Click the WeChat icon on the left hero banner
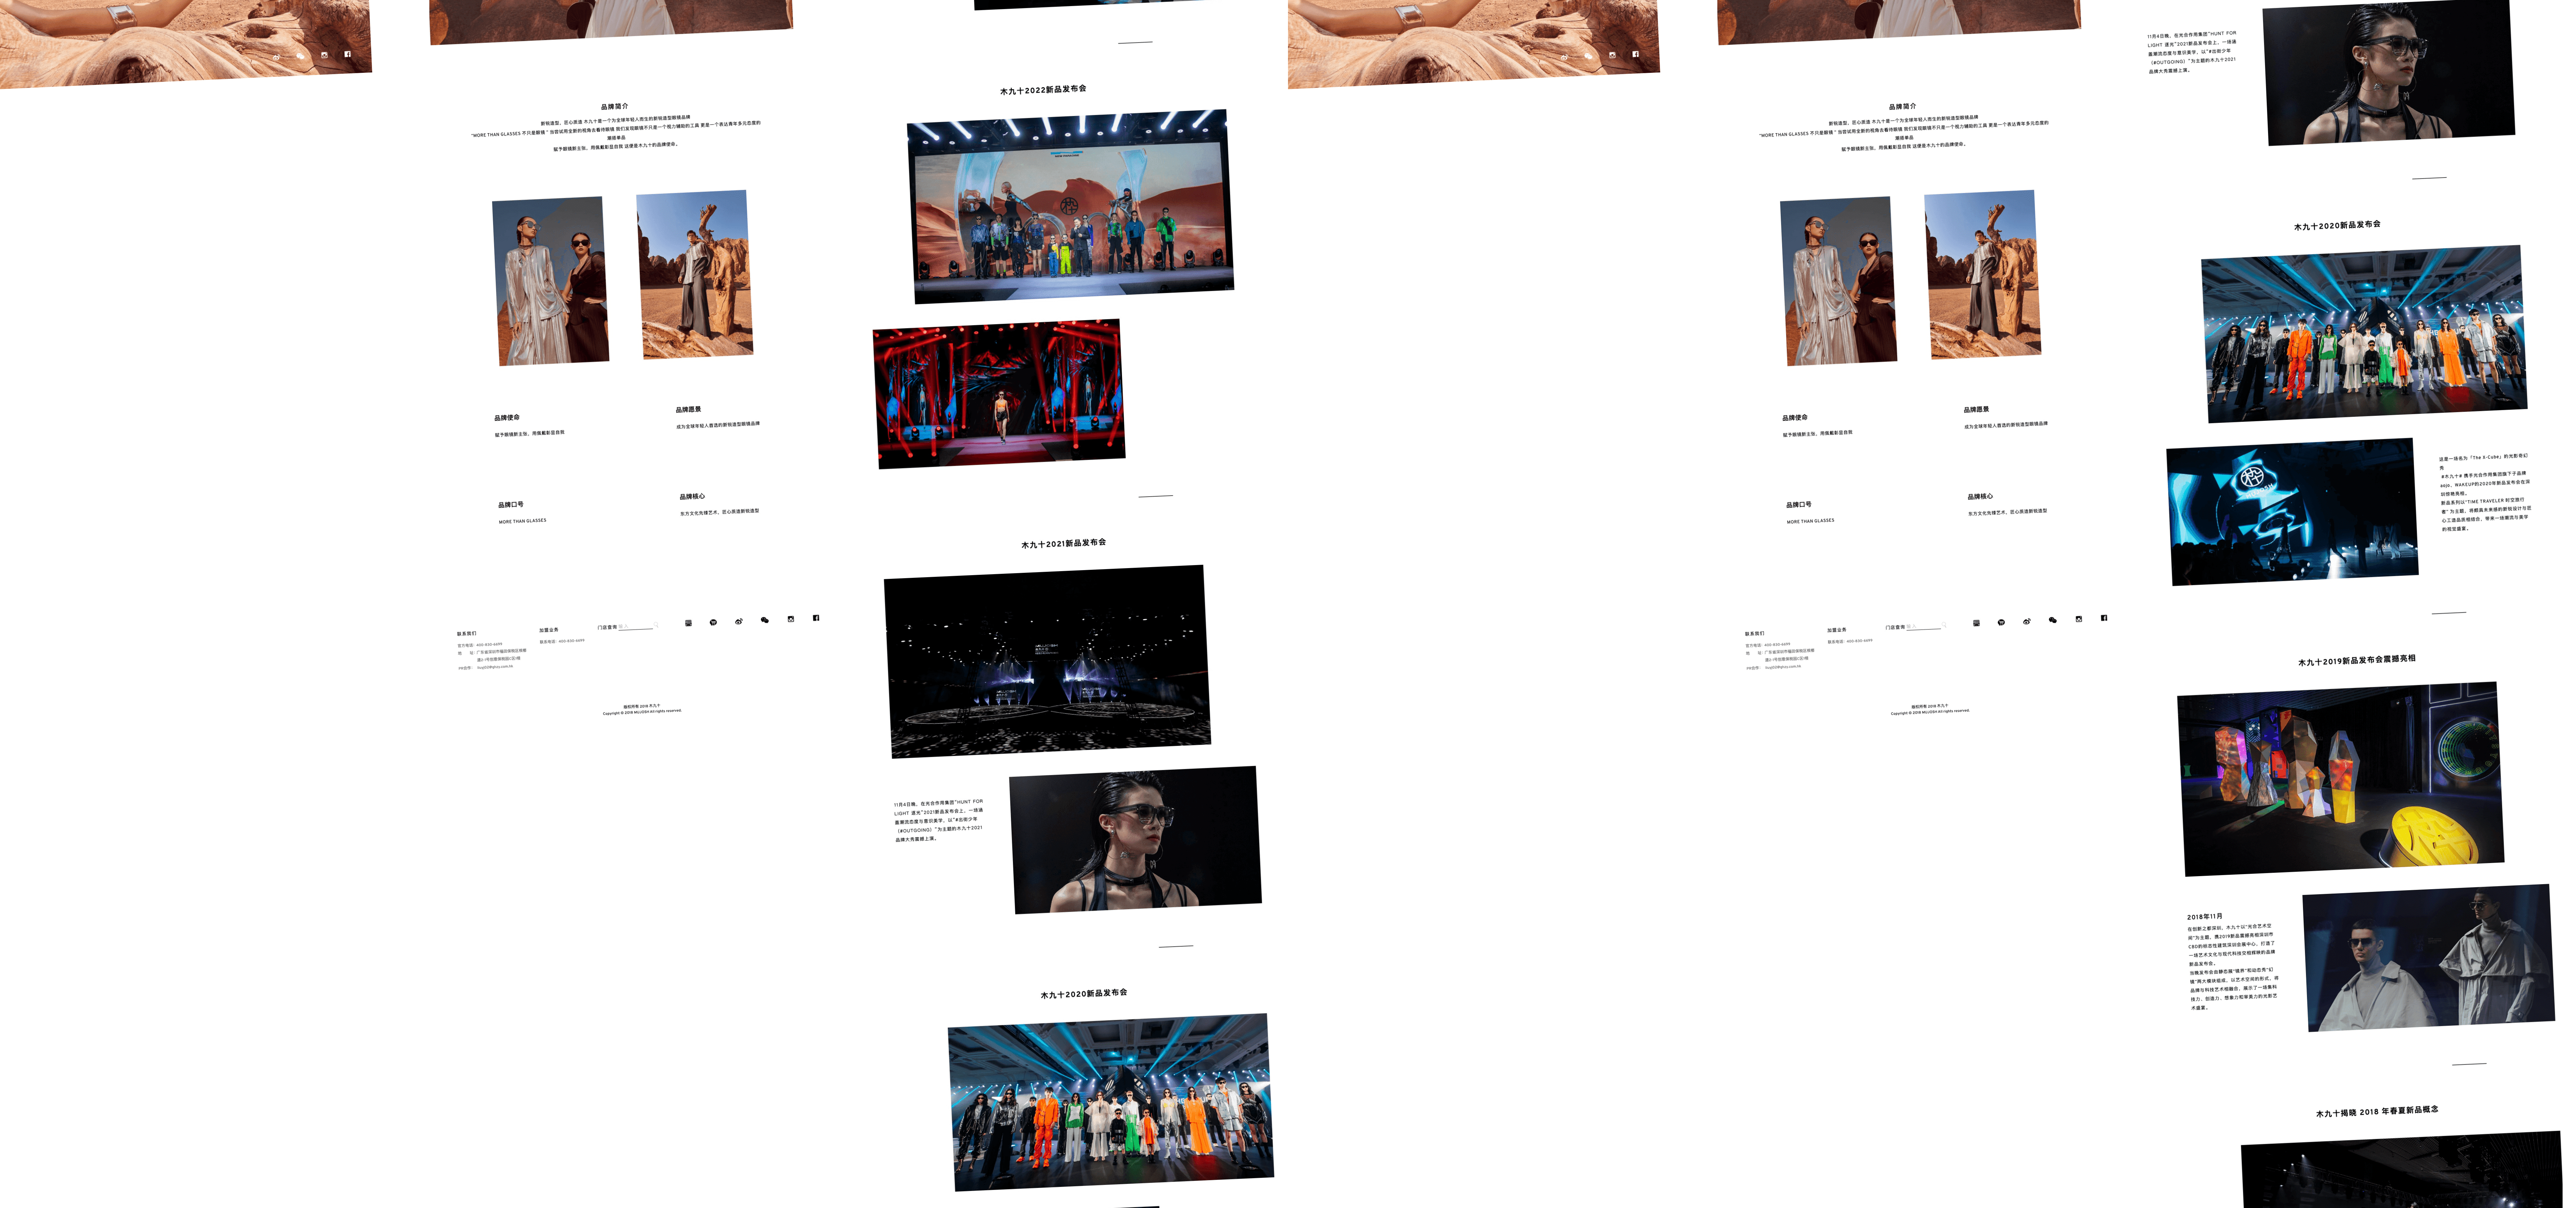2576x1208 pixels. tap(300, 56)
